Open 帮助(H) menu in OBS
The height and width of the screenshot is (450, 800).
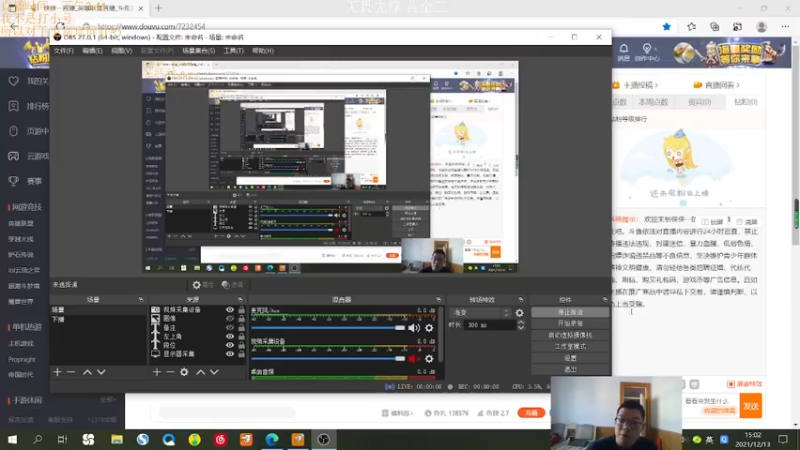pyautogui.click(x=263, y=51)
